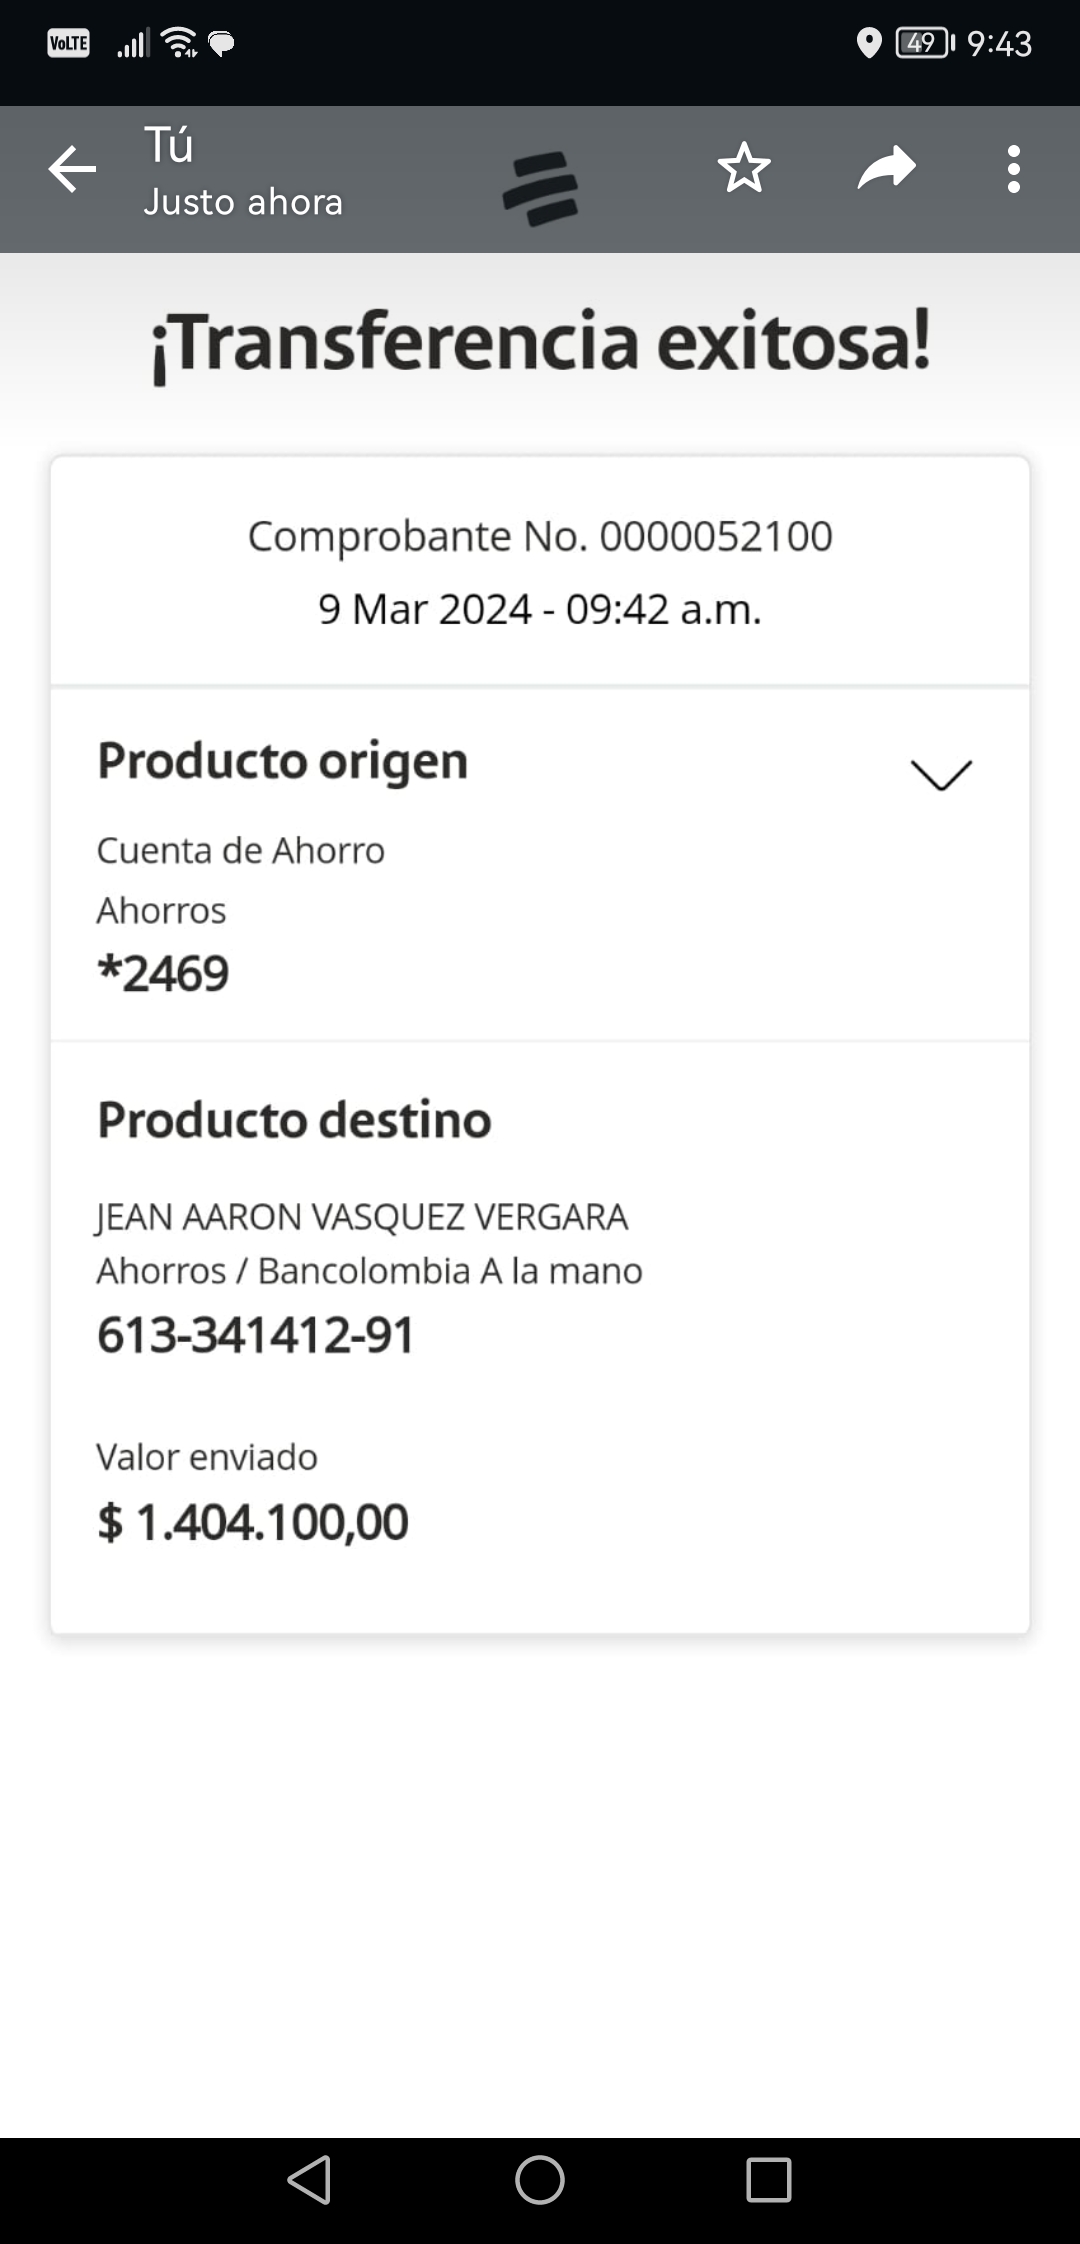This screenshot has height=2244, width=1080.
Task: Tap the battery indicator showing 49
Action: 924,43
